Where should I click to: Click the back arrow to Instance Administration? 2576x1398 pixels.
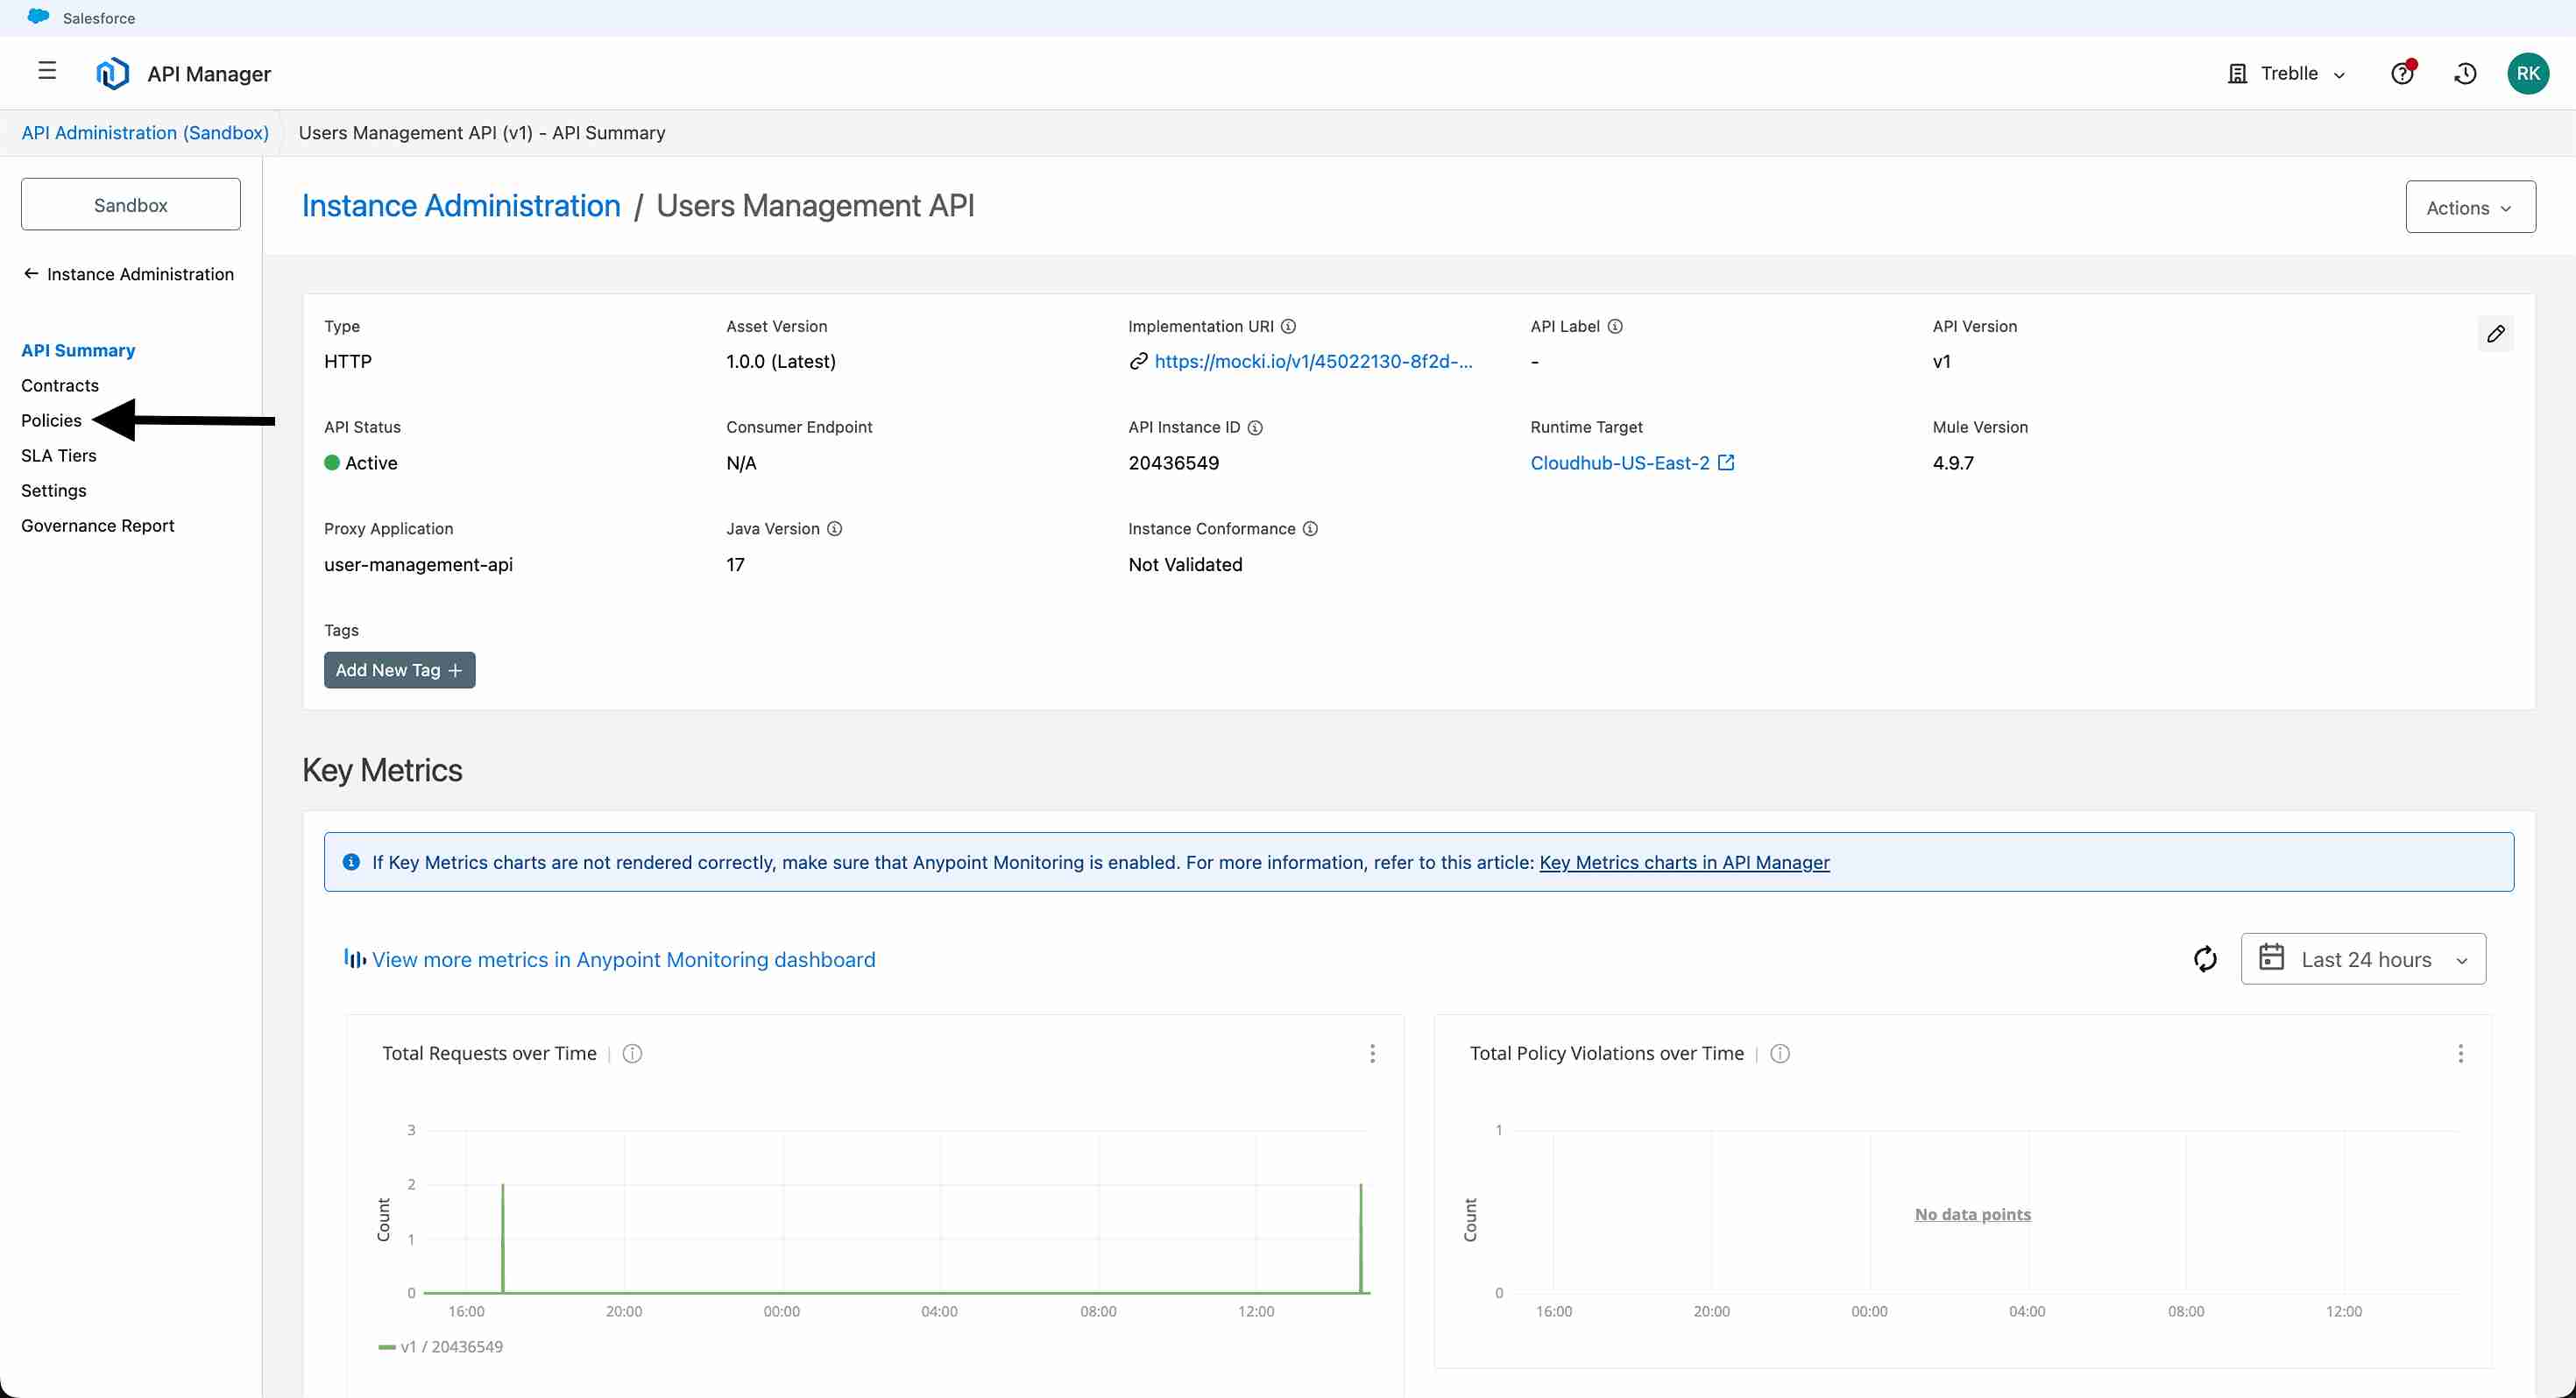click(x=31, y=273)
